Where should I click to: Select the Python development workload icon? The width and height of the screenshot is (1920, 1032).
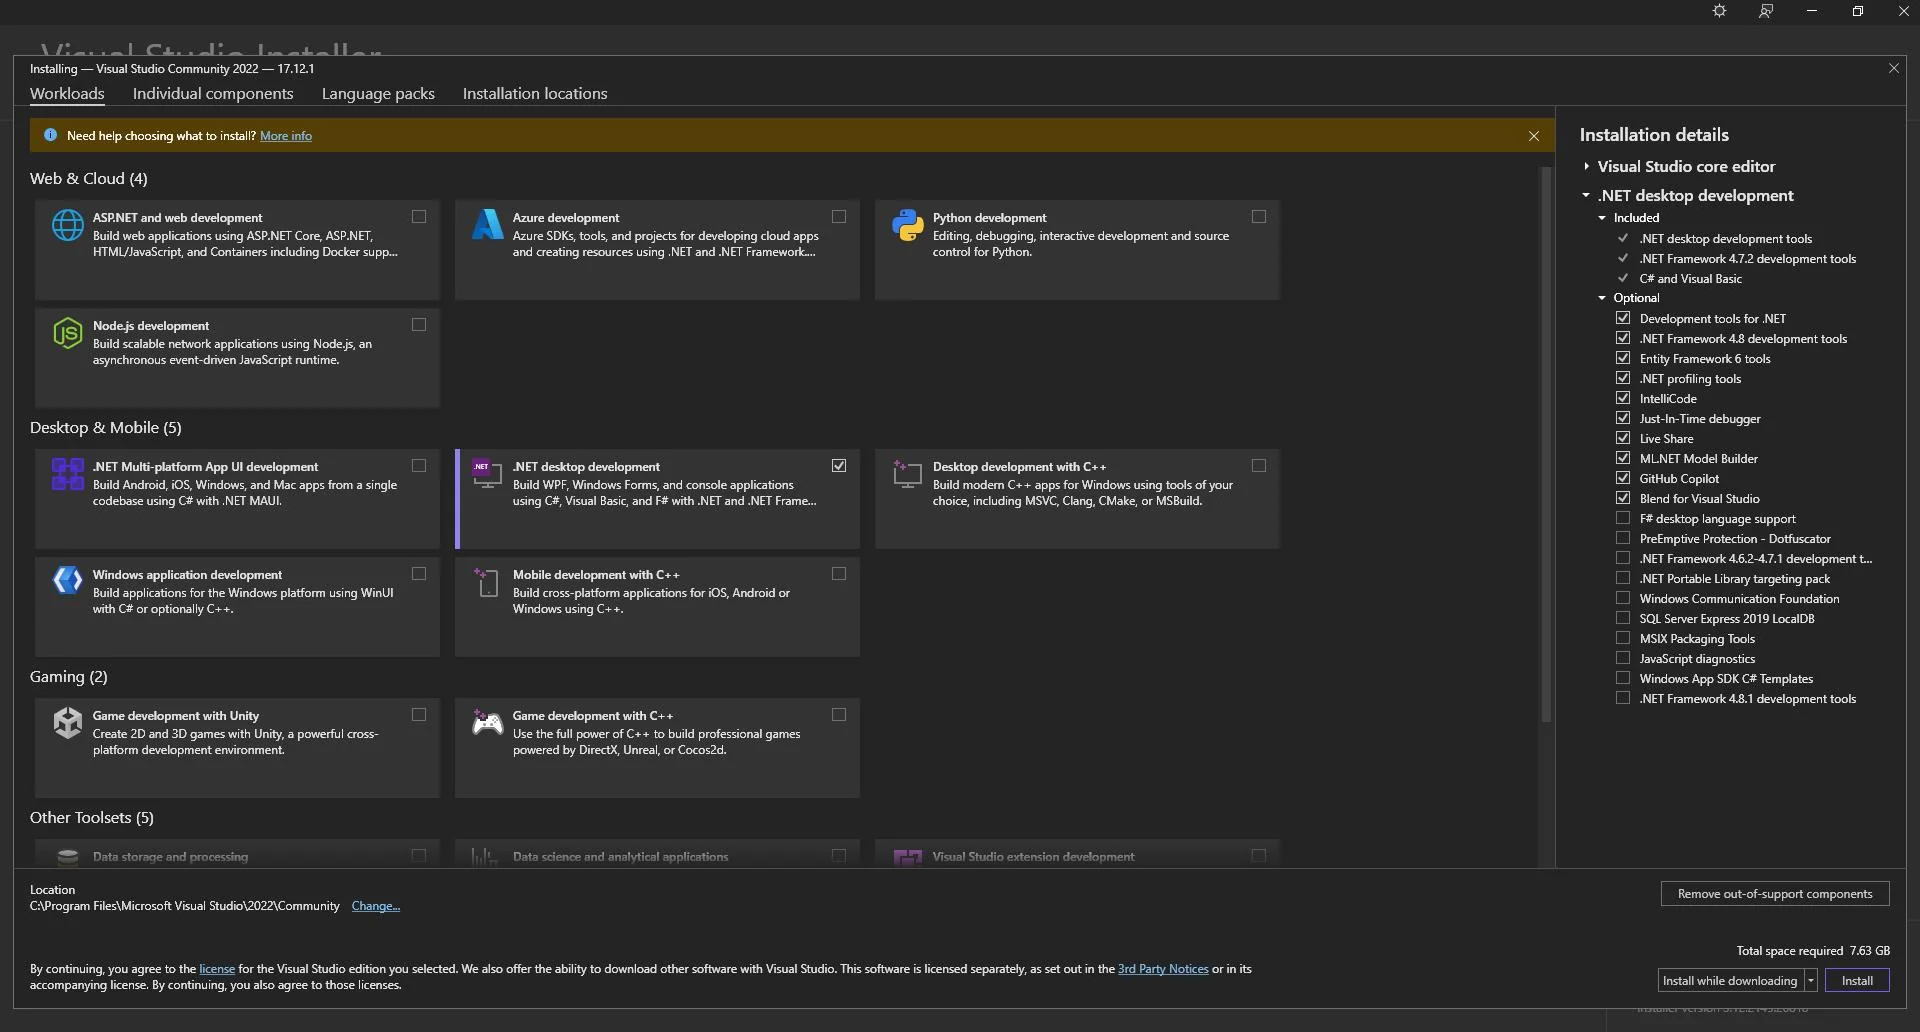click(x=908, y=226)
